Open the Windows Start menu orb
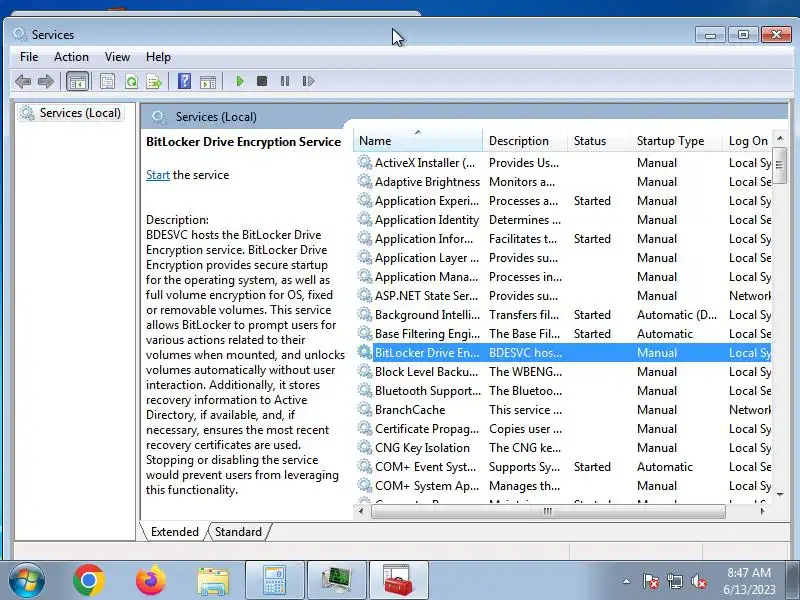The height and width of the screenshot is (600, 800). [26, 581]
